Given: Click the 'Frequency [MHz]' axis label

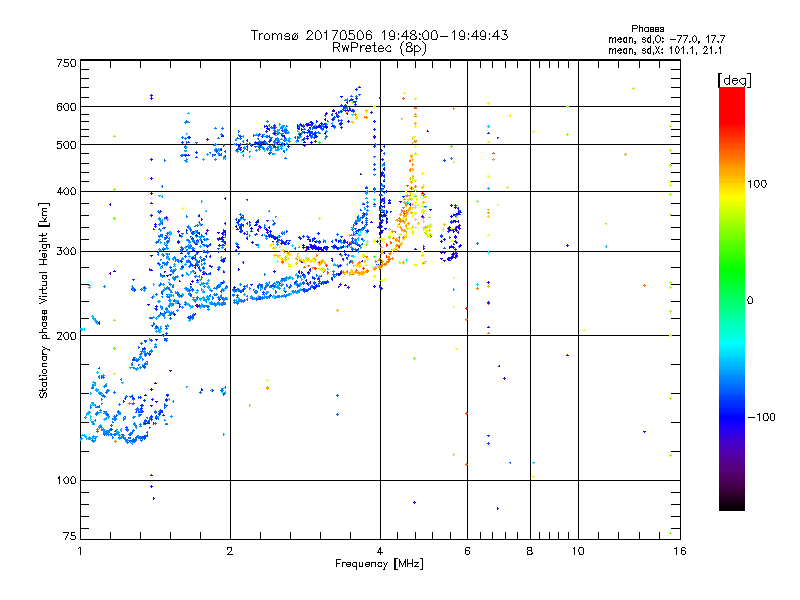Looking at the screenshot, I should pyautogui.click(x=379, y=564).
